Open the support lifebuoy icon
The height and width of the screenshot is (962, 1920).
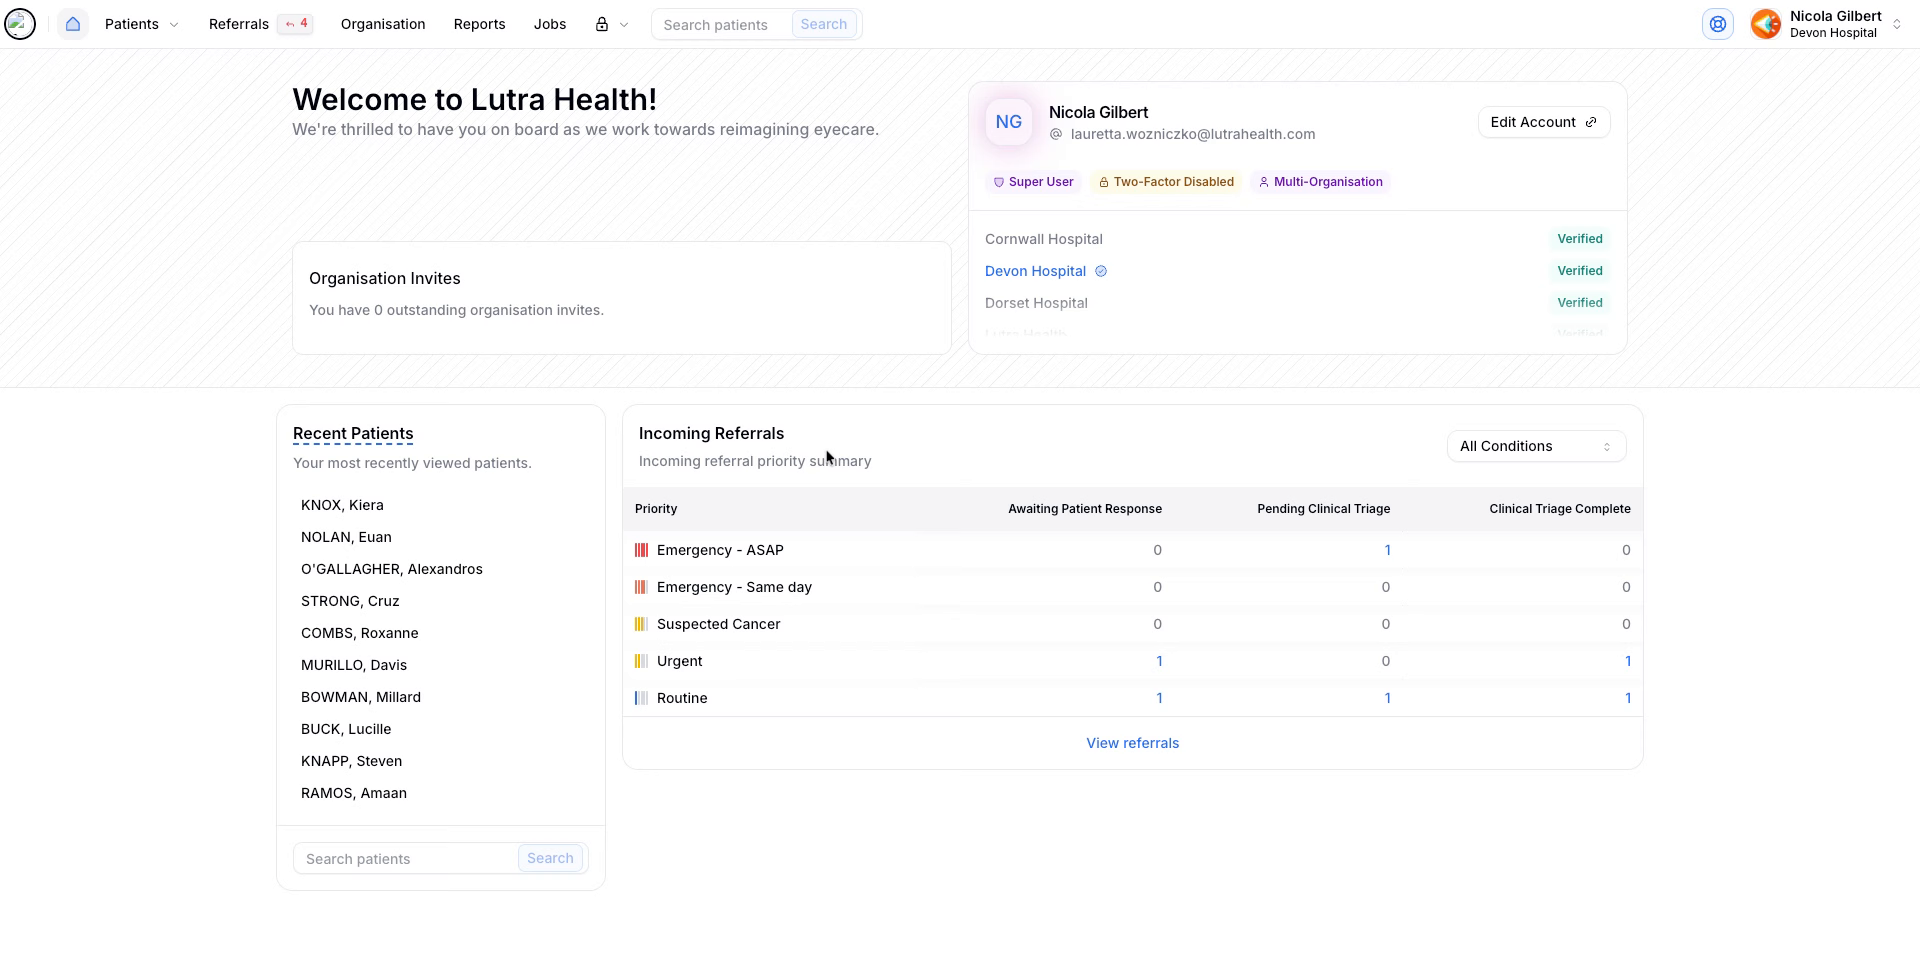pyautogui.click(x=1718, y=24)
